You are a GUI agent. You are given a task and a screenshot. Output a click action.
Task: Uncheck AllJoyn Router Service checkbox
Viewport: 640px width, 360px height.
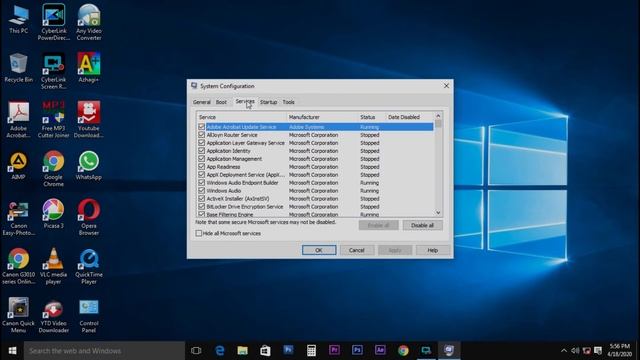click(201, 135)
